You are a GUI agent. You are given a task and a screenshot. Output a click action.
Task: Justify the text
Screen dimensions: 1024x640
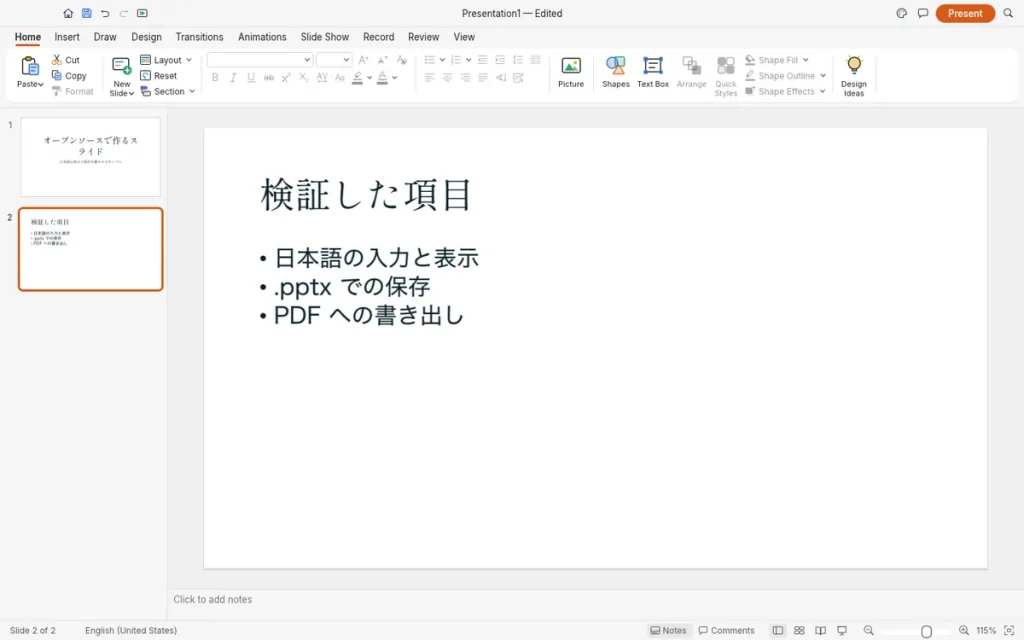click(x=483, y=78)
